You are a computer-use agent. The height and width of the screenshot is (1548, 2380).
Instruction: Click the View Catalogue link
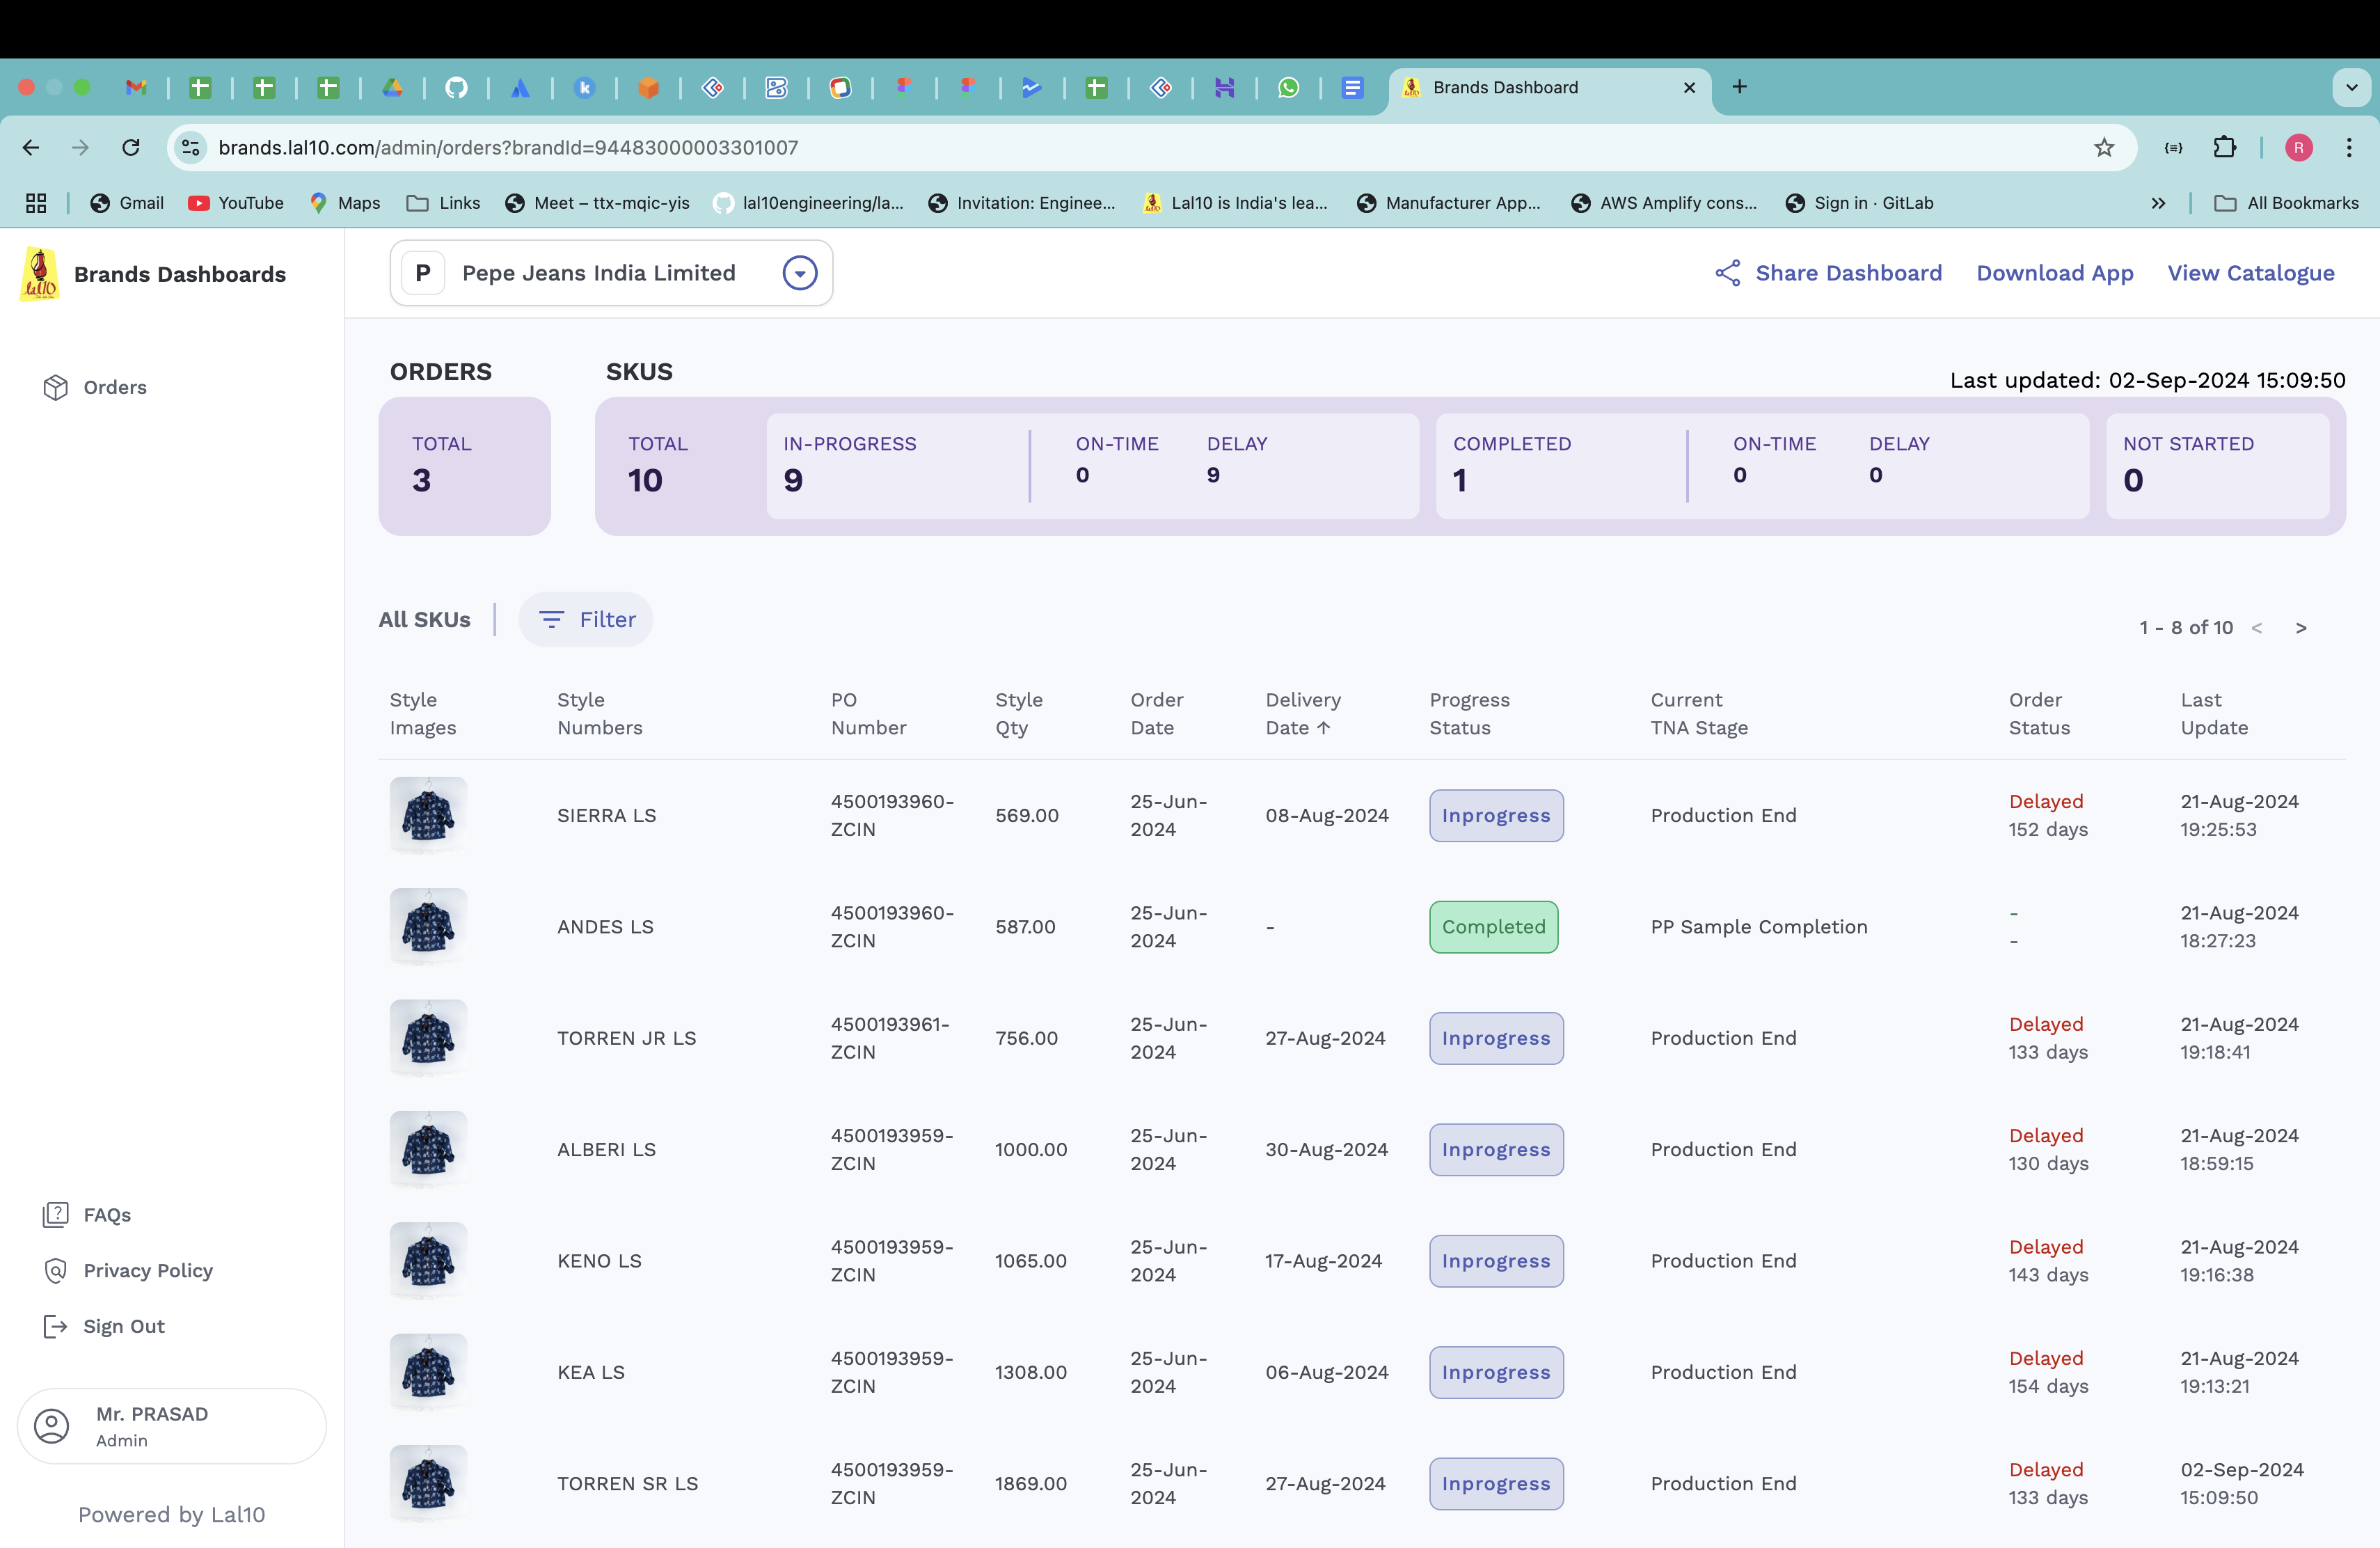2250,273
